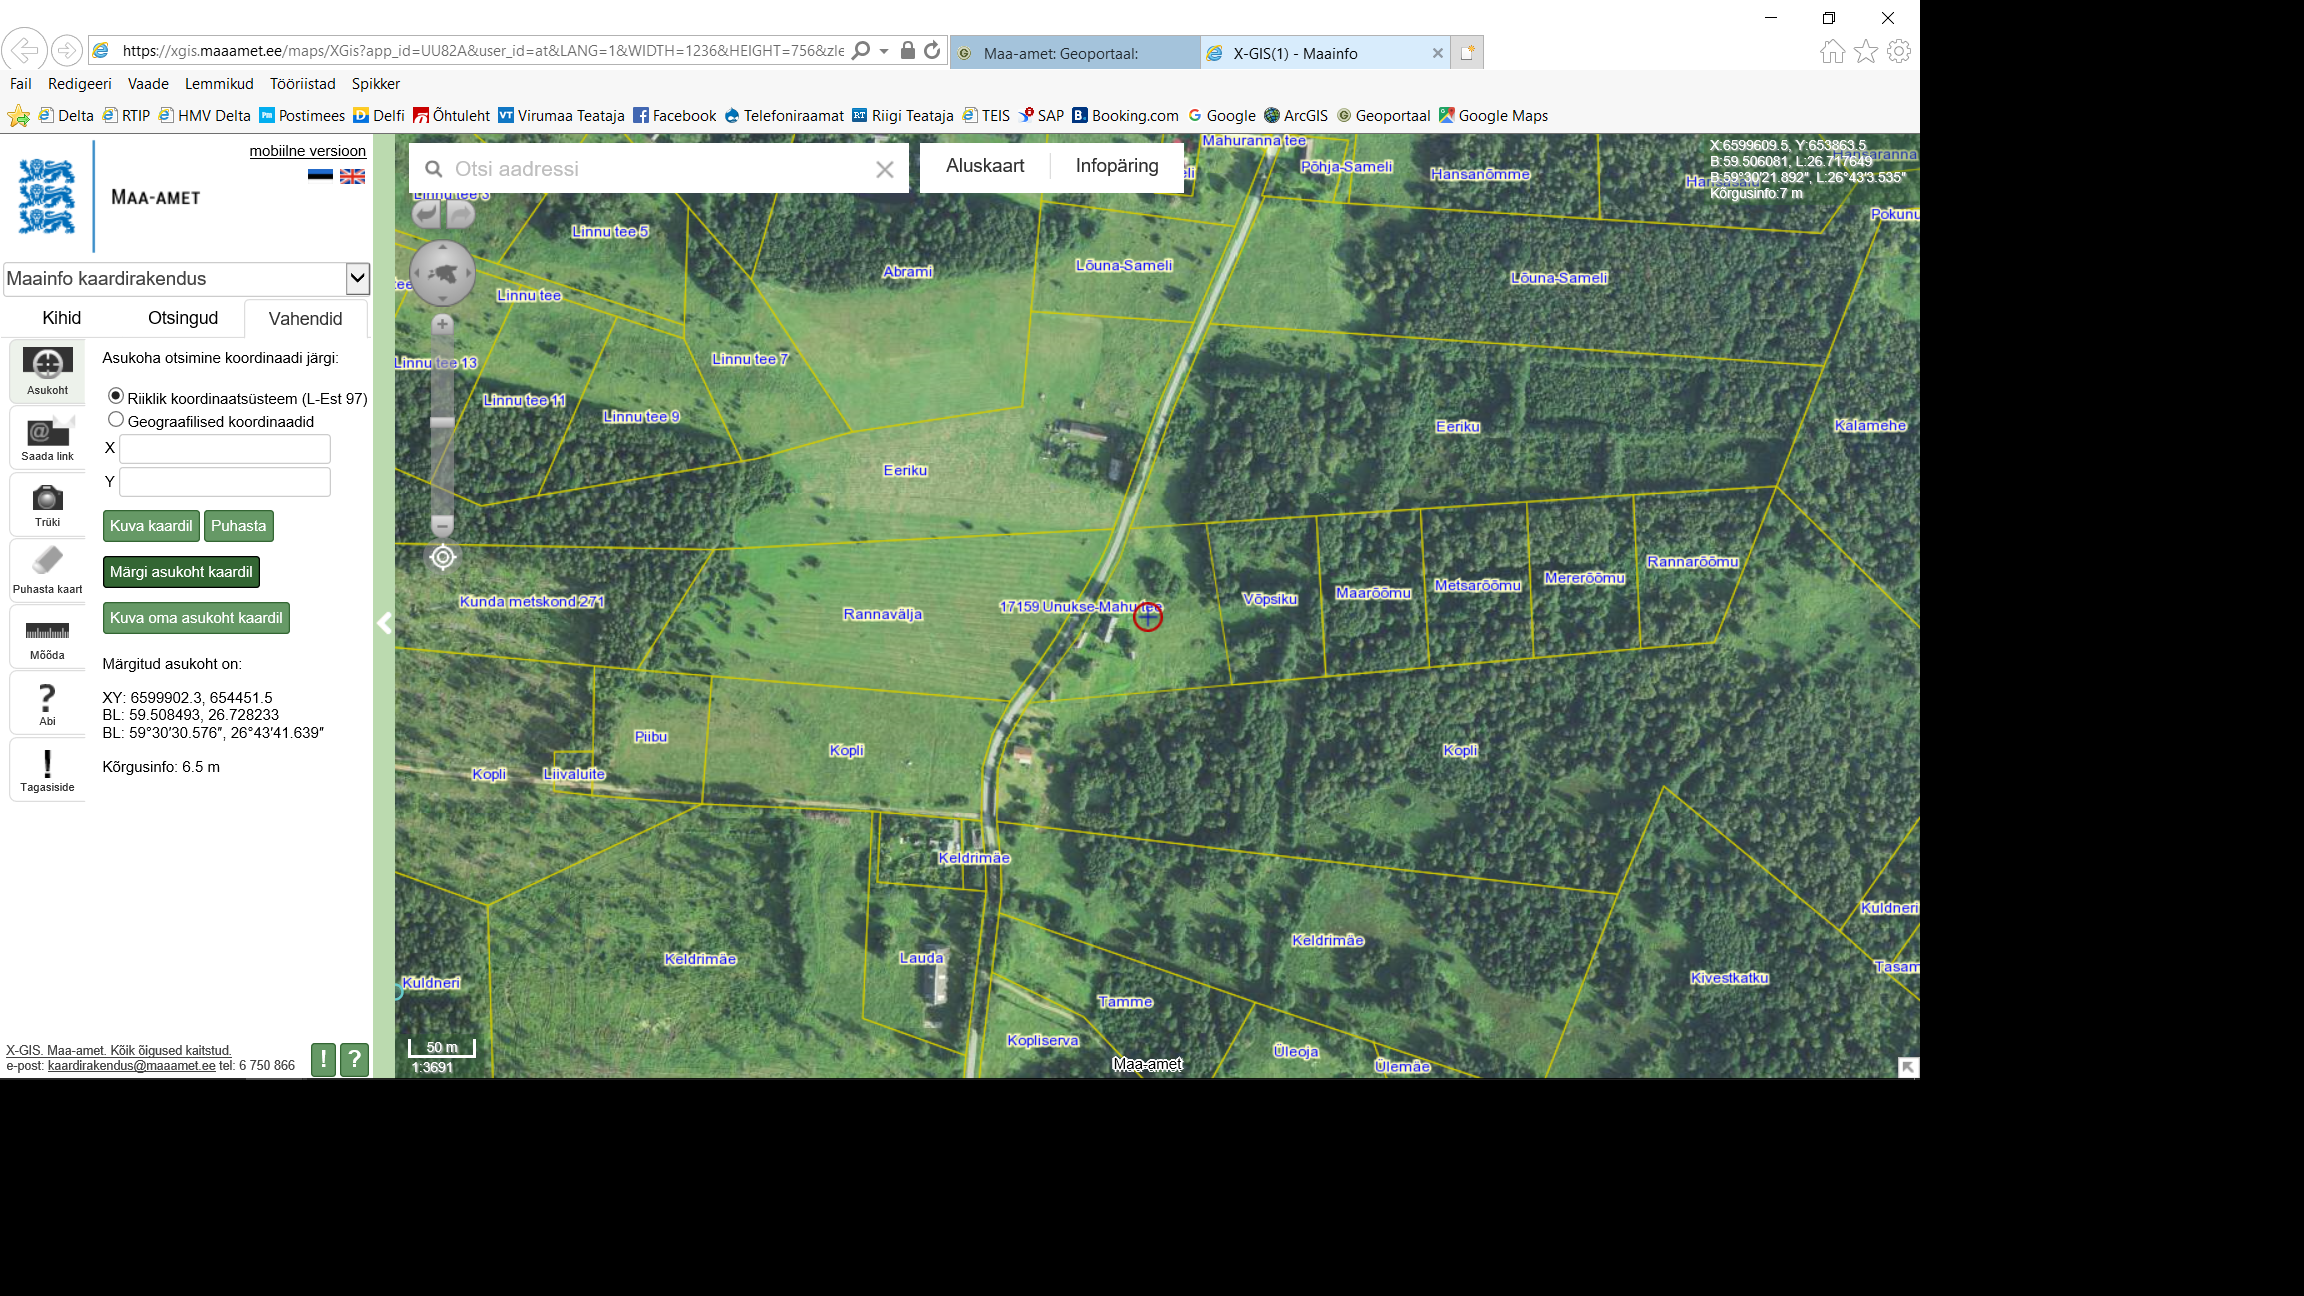Click the map zoom level slider handle
The height and width of the screenshot is (1296, 2304).
[442, 423]
